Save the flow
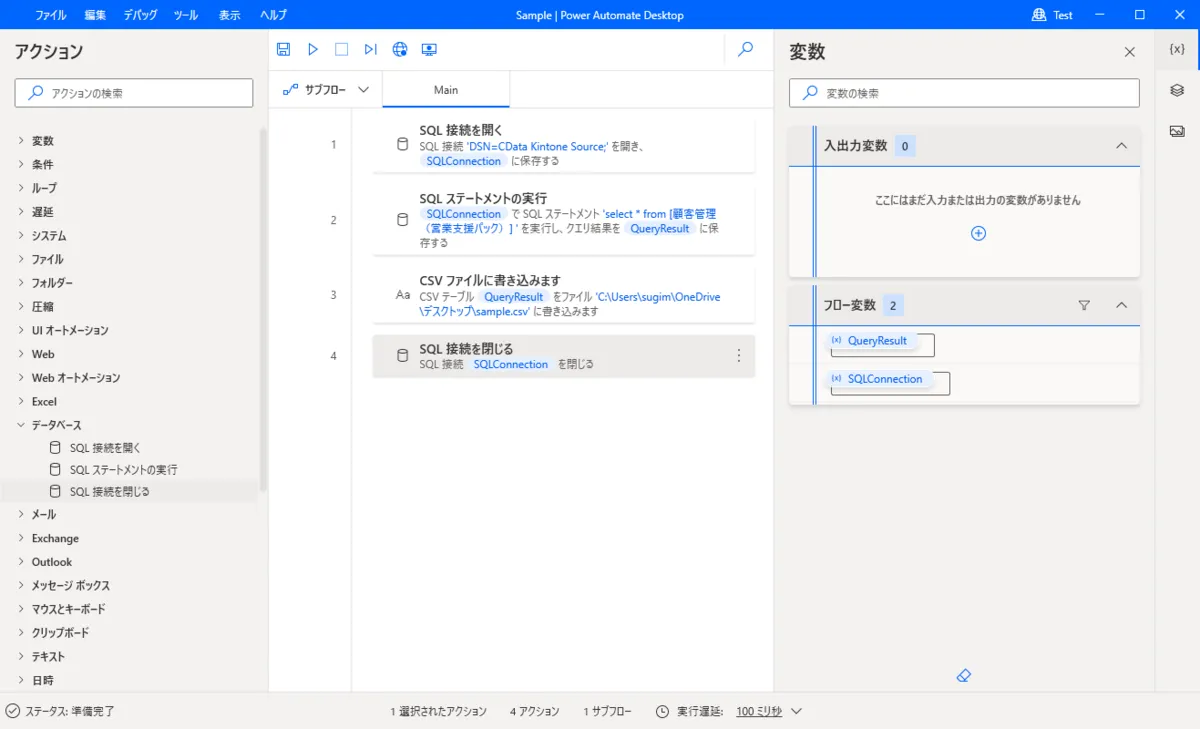The height and width of the screenshot is (729, 1200). pos(283,48)
